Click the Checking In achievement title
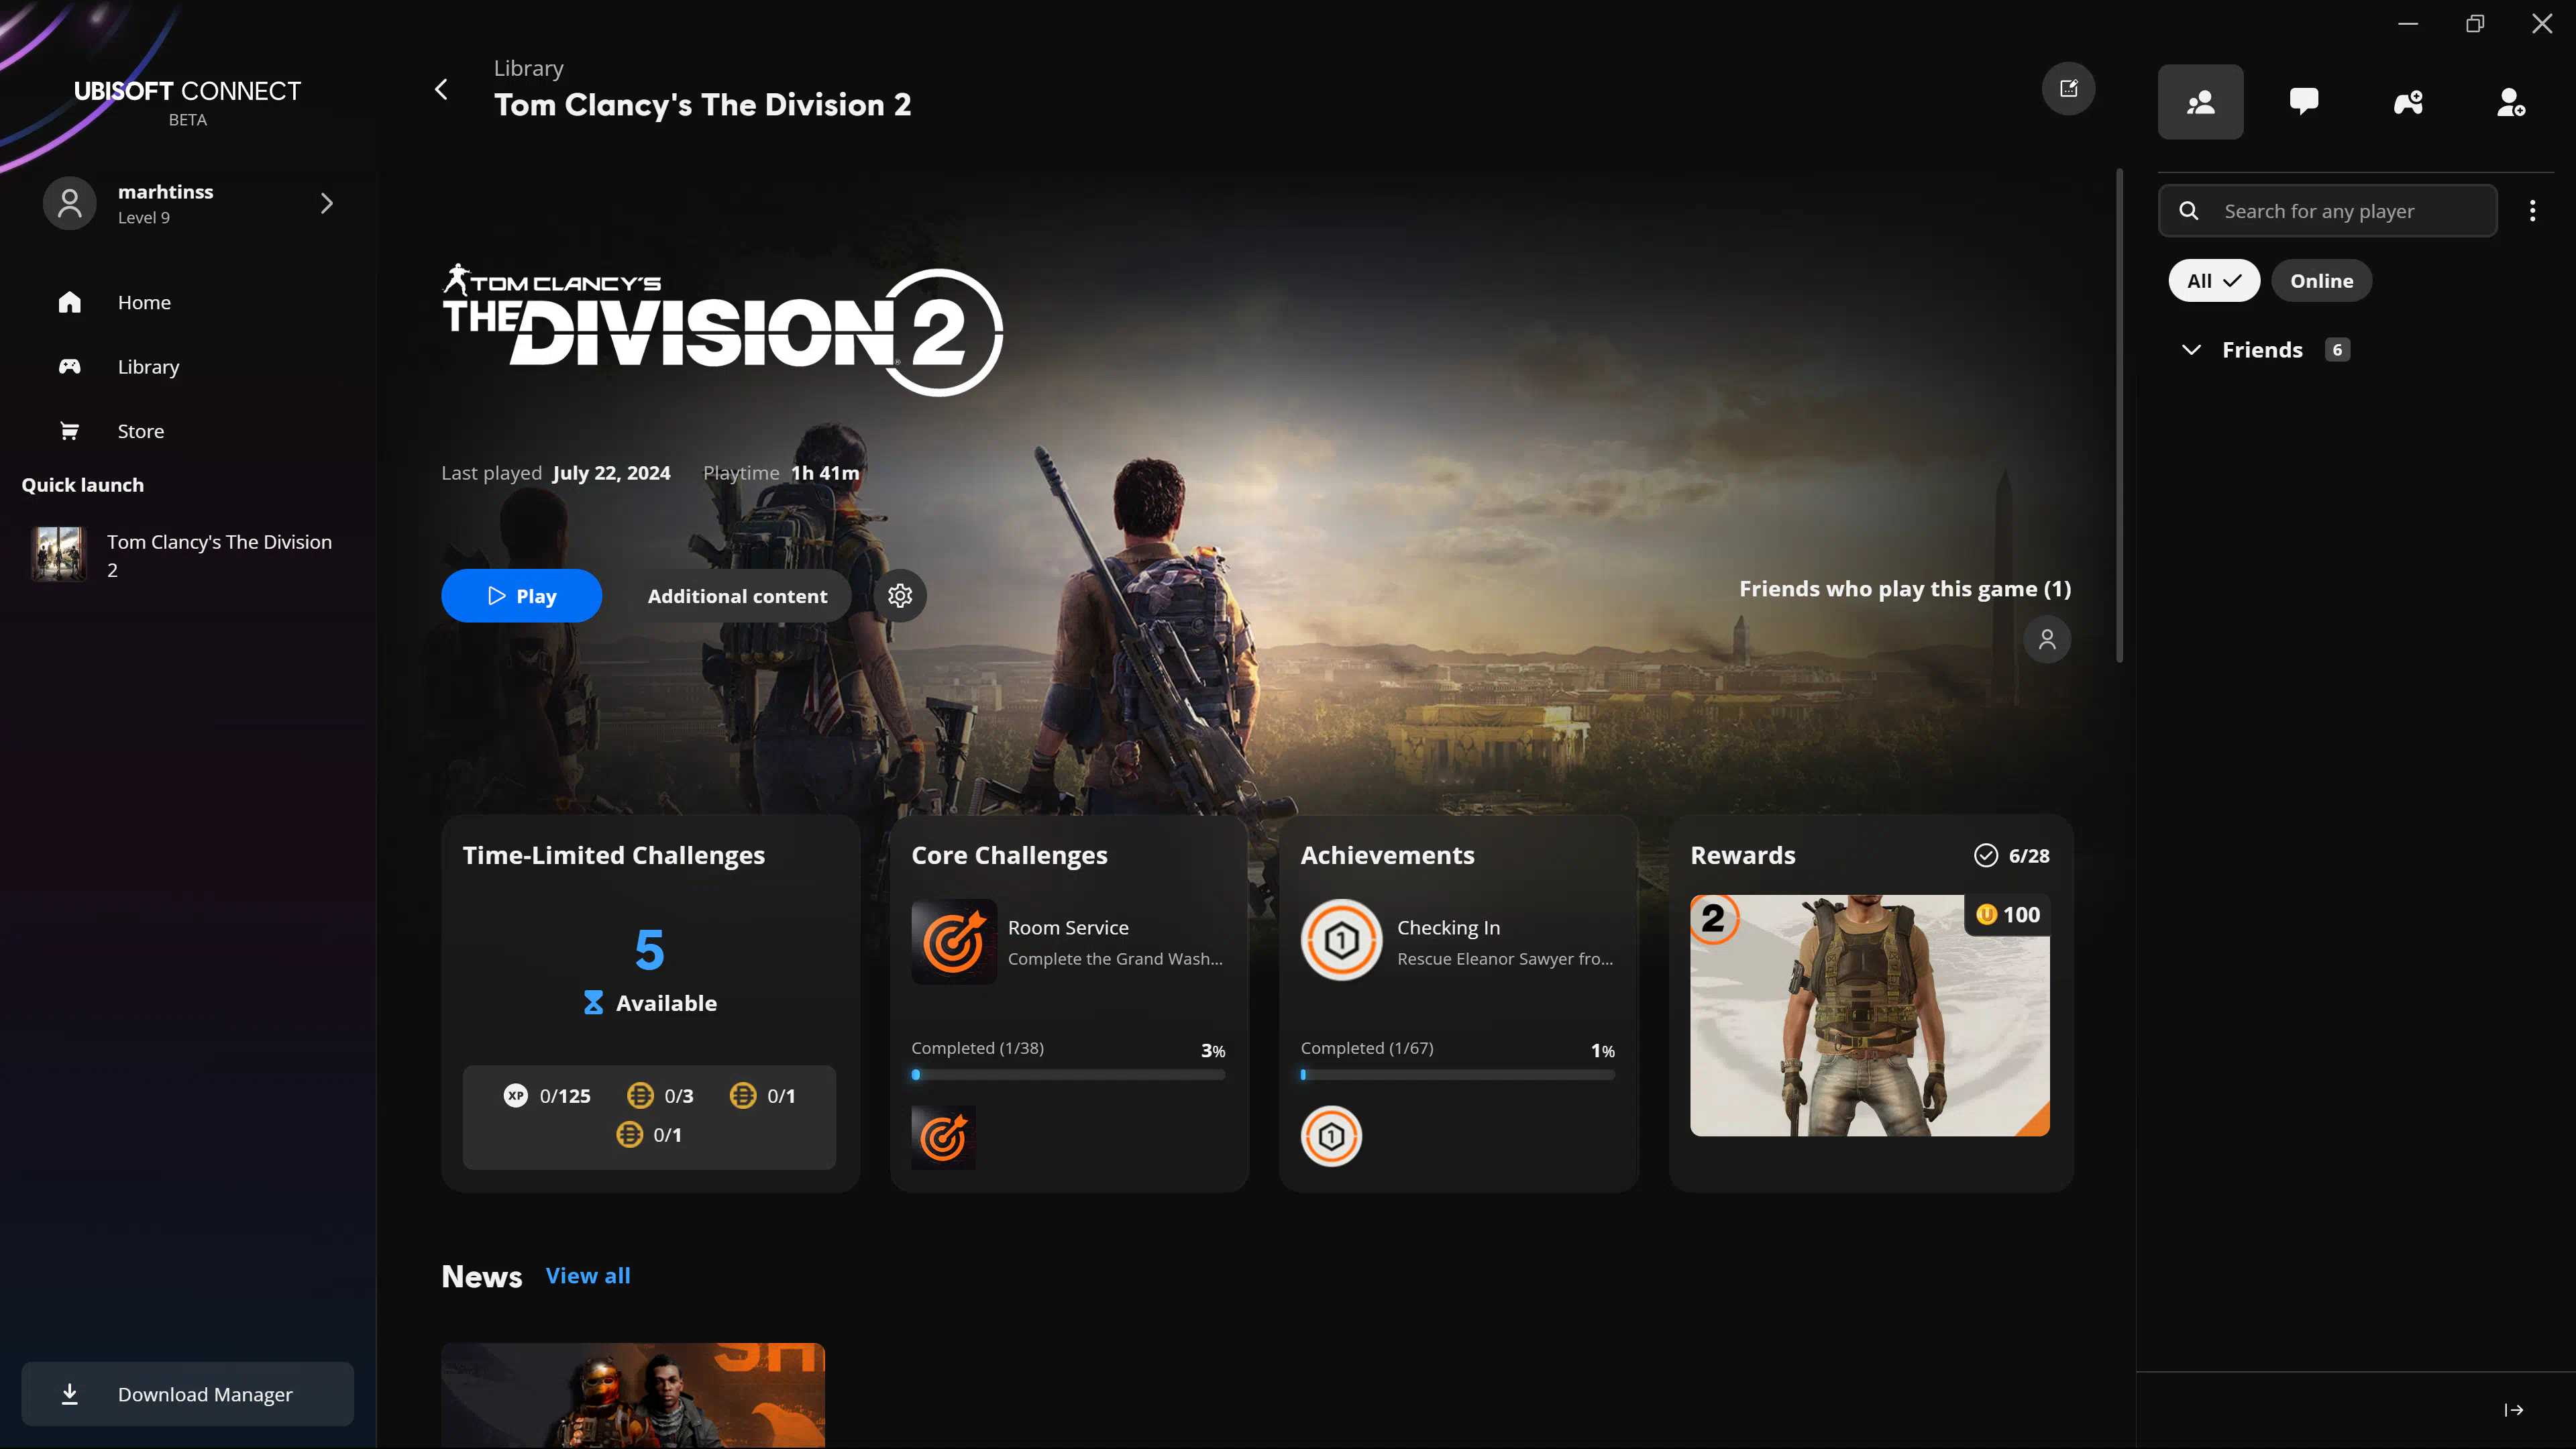2576x1449 pixels. (x=1448, y=928)
